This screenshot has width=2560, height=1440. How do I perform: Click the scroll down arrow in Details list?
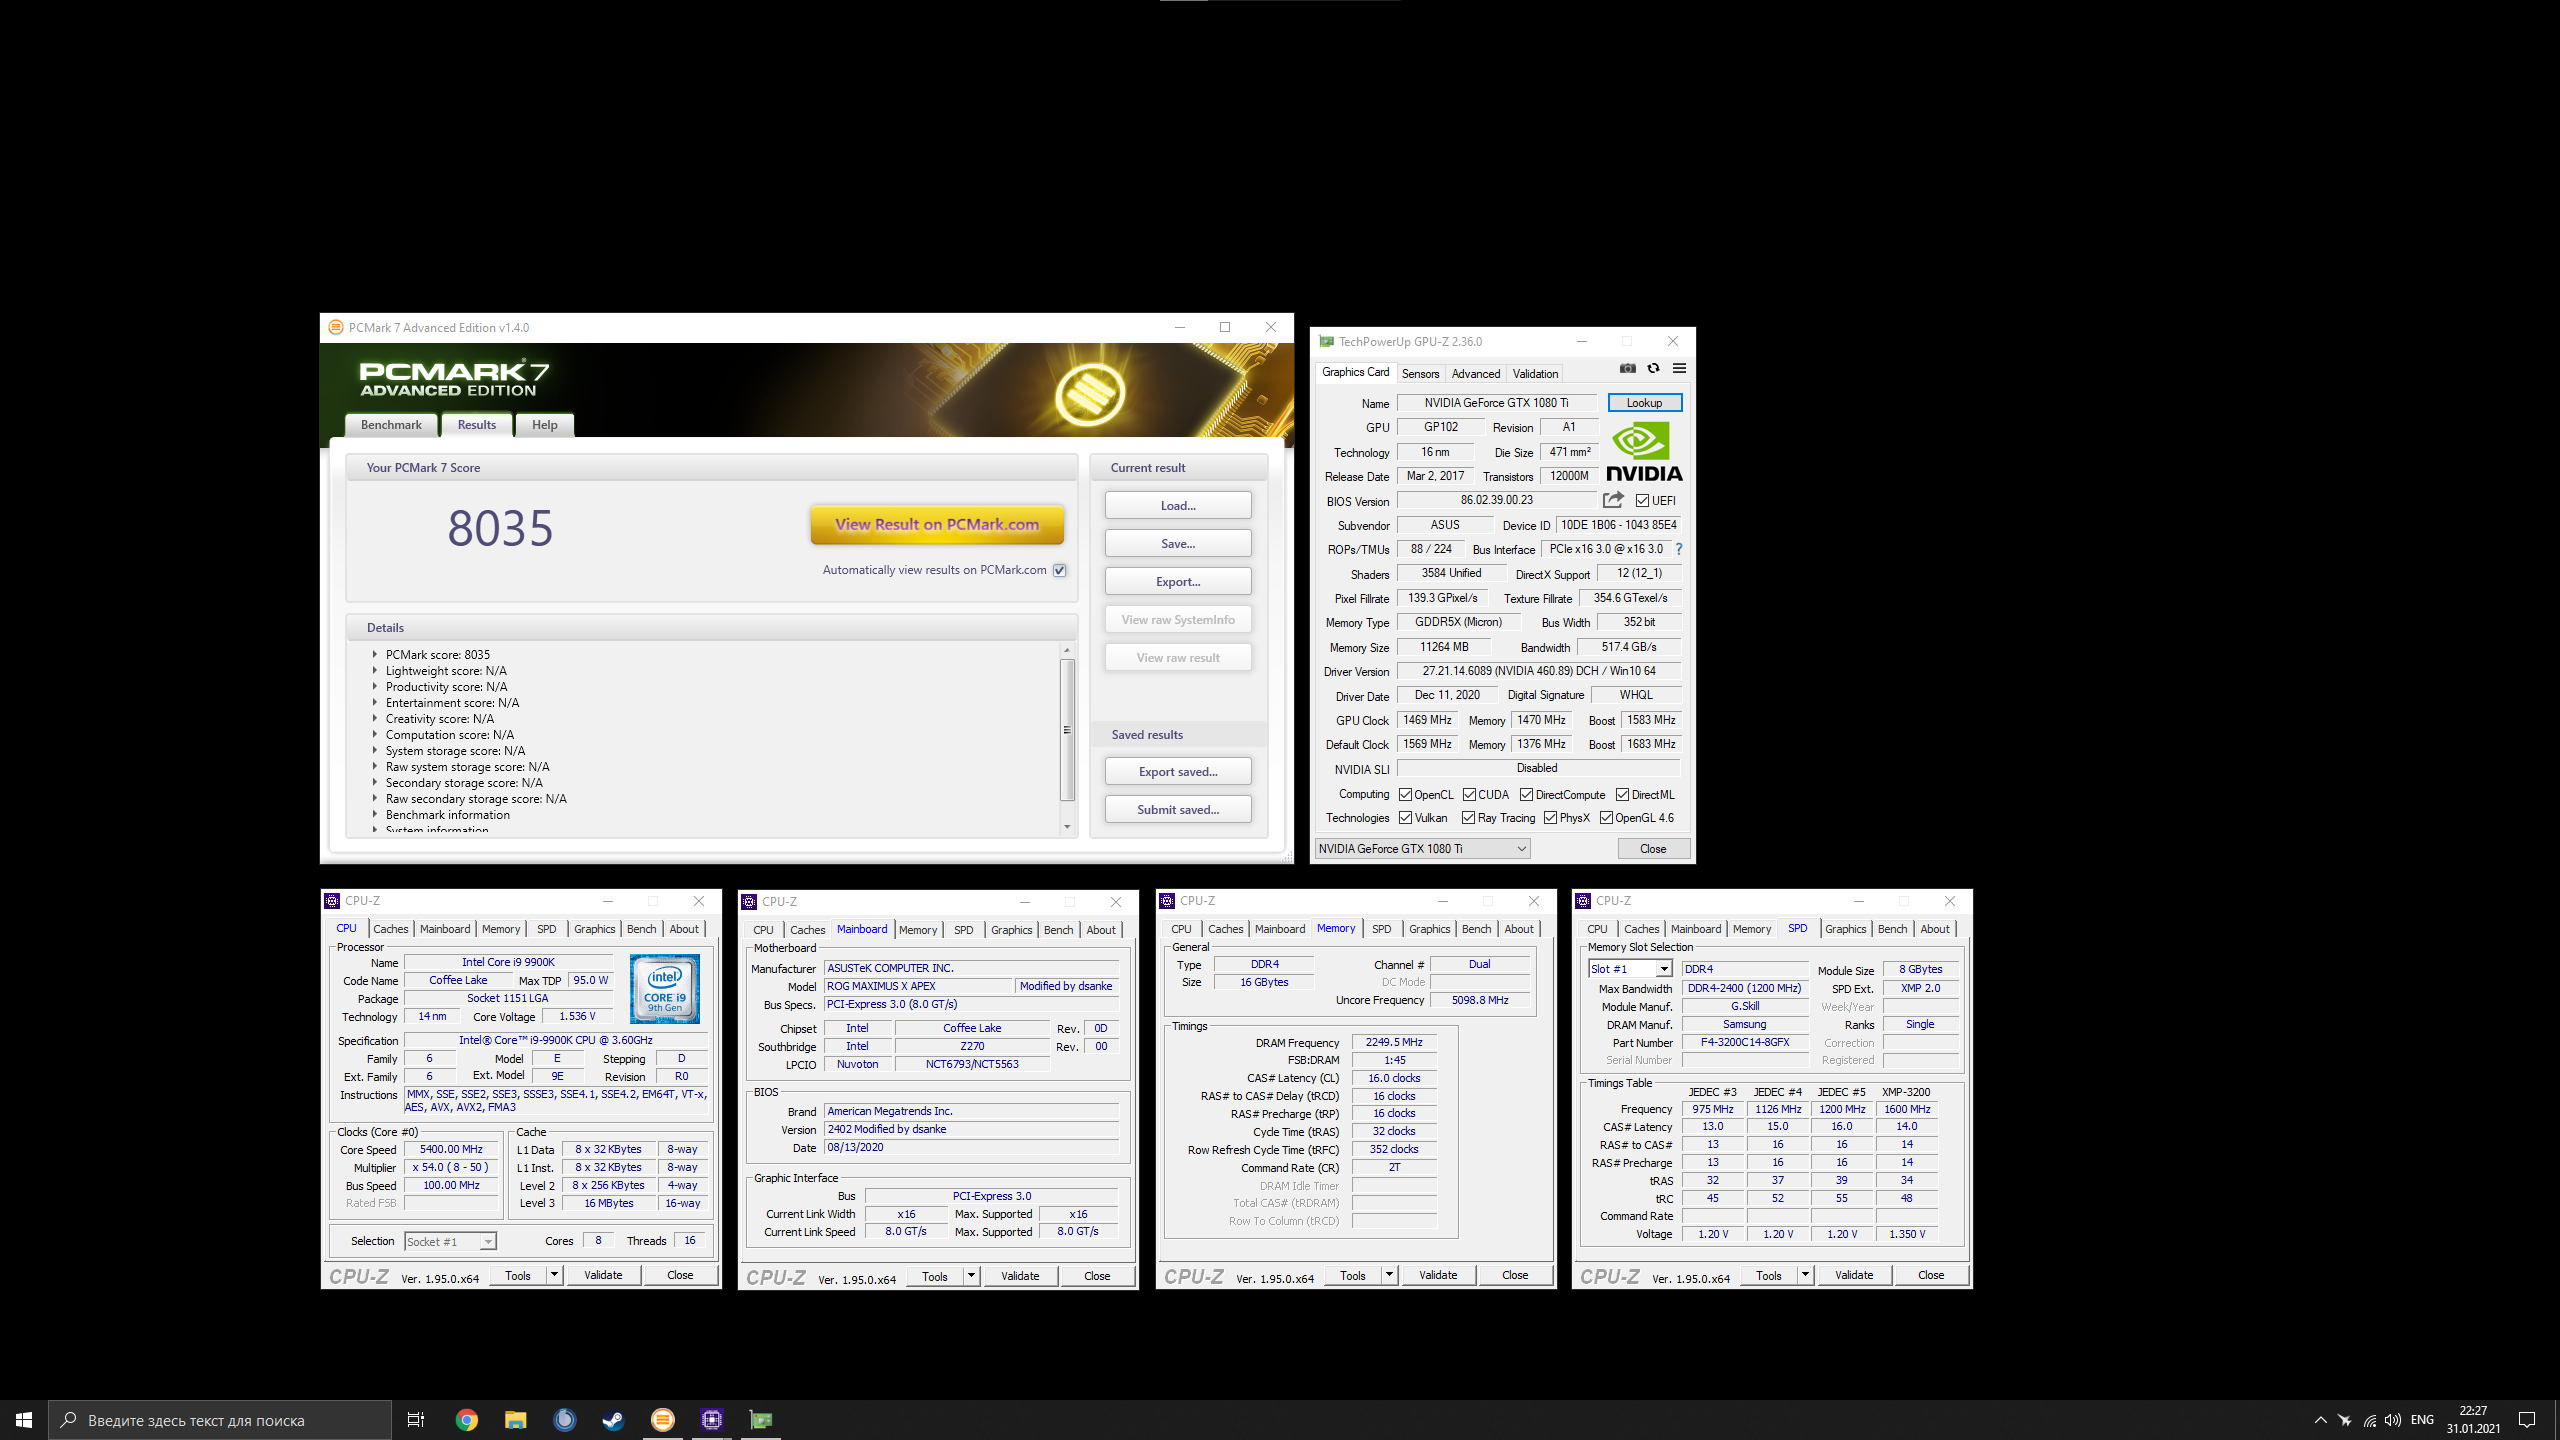pyautogui.click(x=1067, y=827)
